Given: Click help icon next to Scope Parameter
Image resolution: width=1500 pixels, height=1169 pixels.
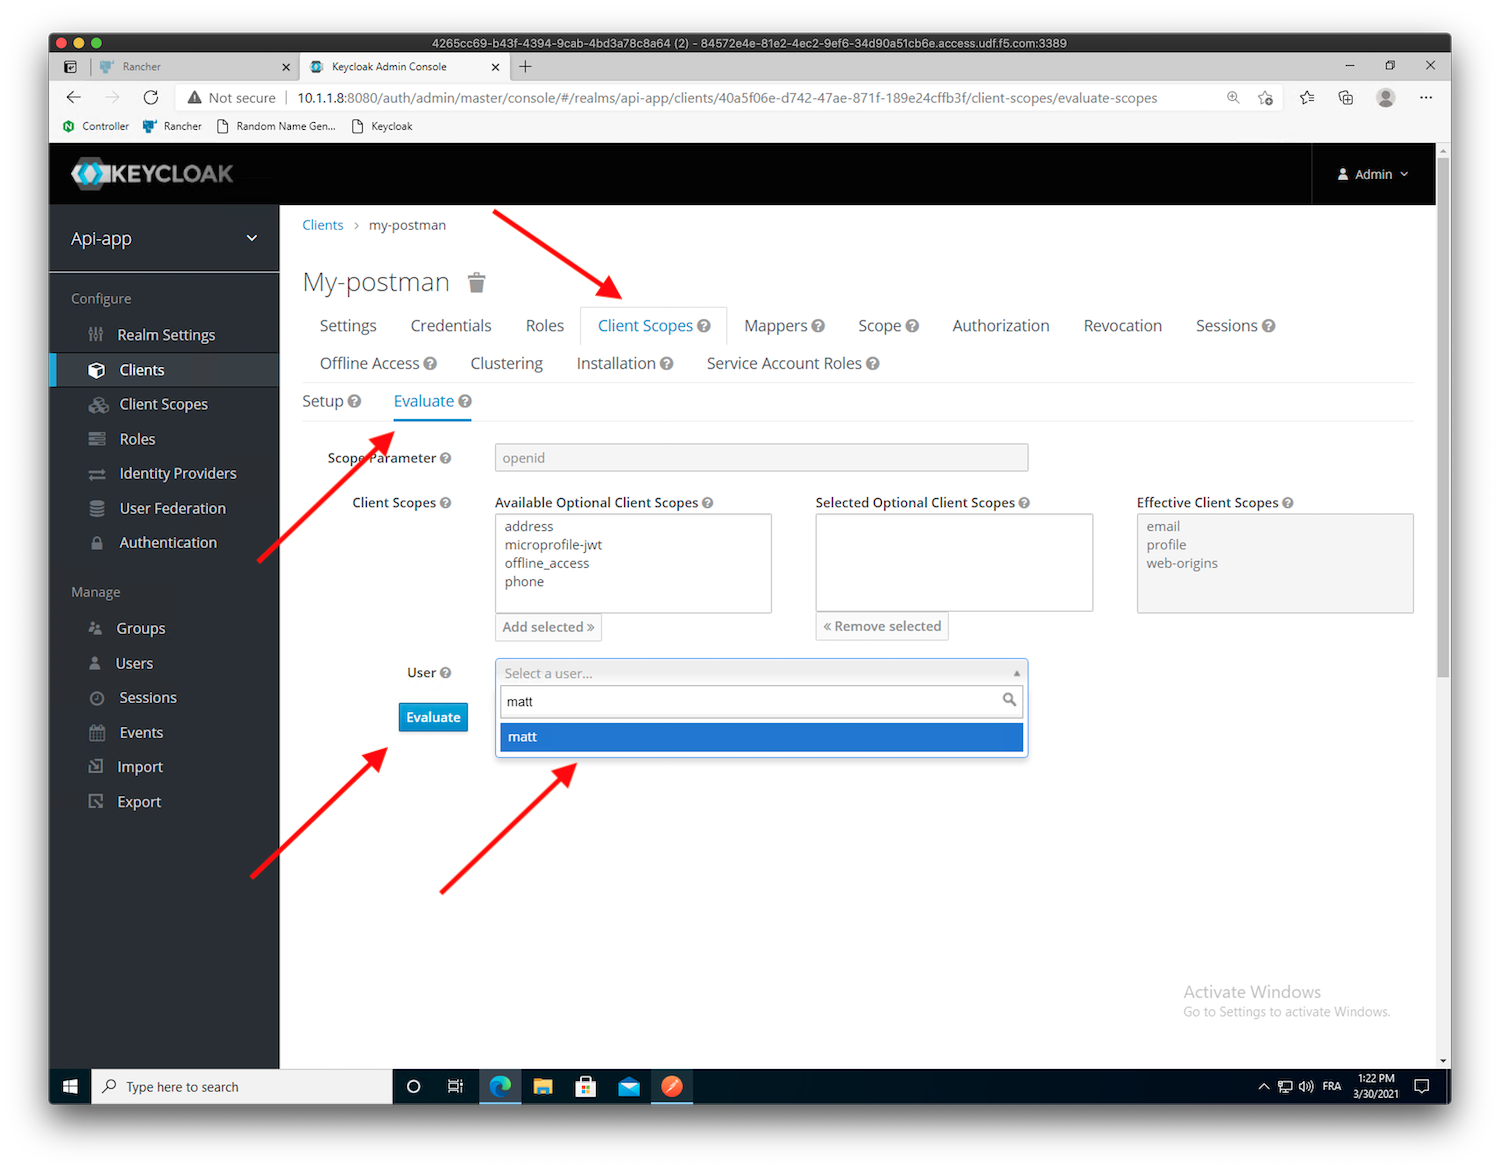Looking at the screenshot, I should click(445, 458).
